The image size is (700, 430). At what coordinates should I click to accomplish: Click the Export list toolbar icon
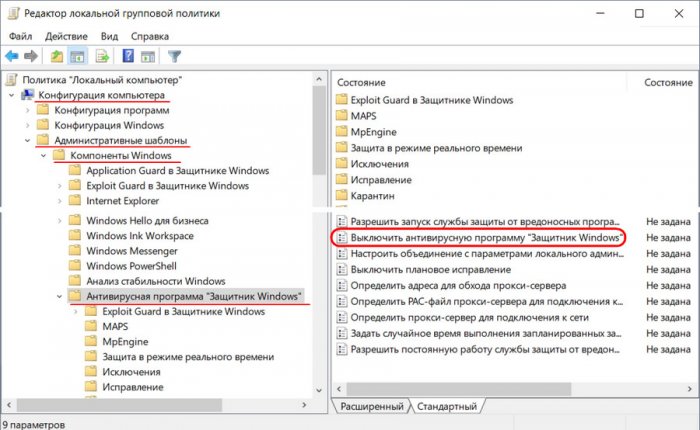(102, 56)
